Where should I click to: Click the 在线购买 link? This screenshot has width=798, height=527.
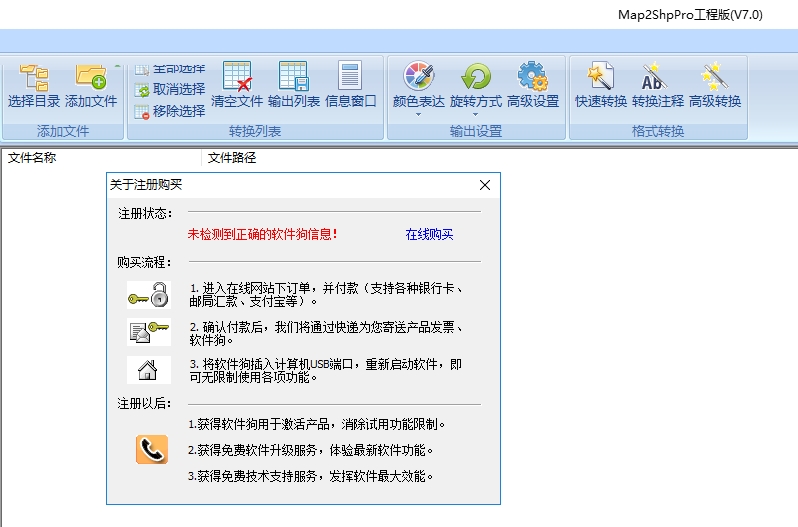pos(429,235)
